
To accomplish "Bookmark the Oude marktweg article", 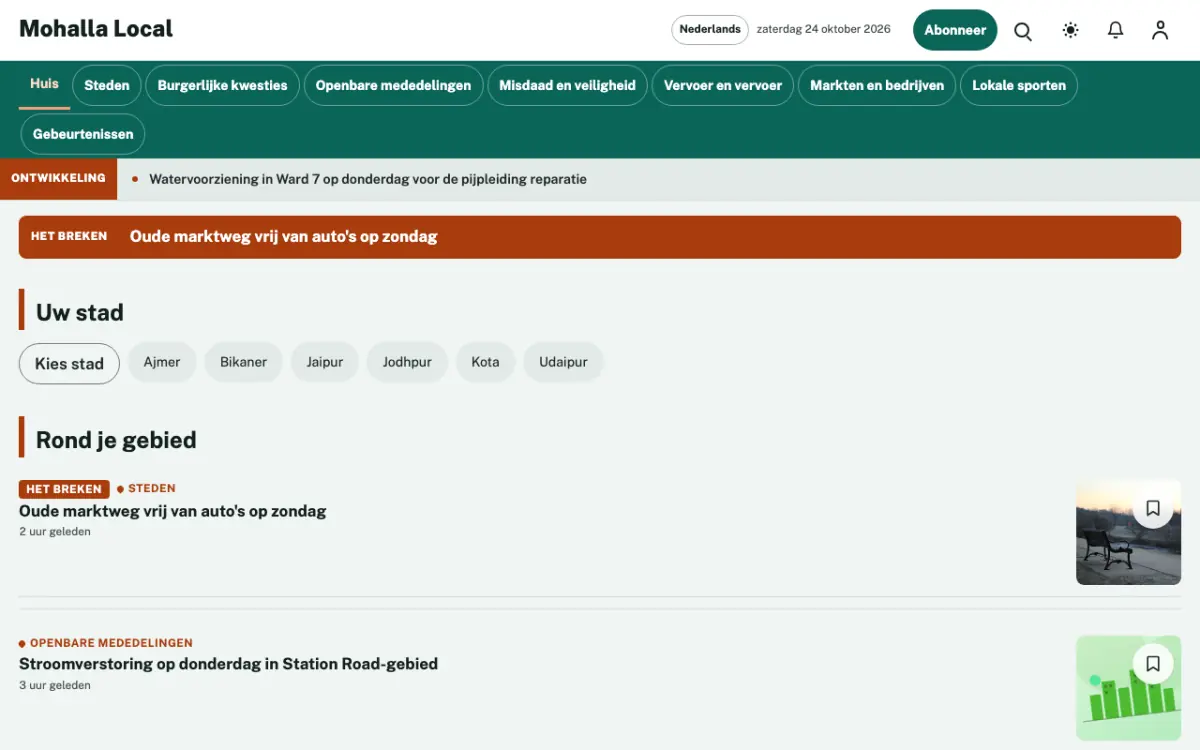I will click(1153, 508).
